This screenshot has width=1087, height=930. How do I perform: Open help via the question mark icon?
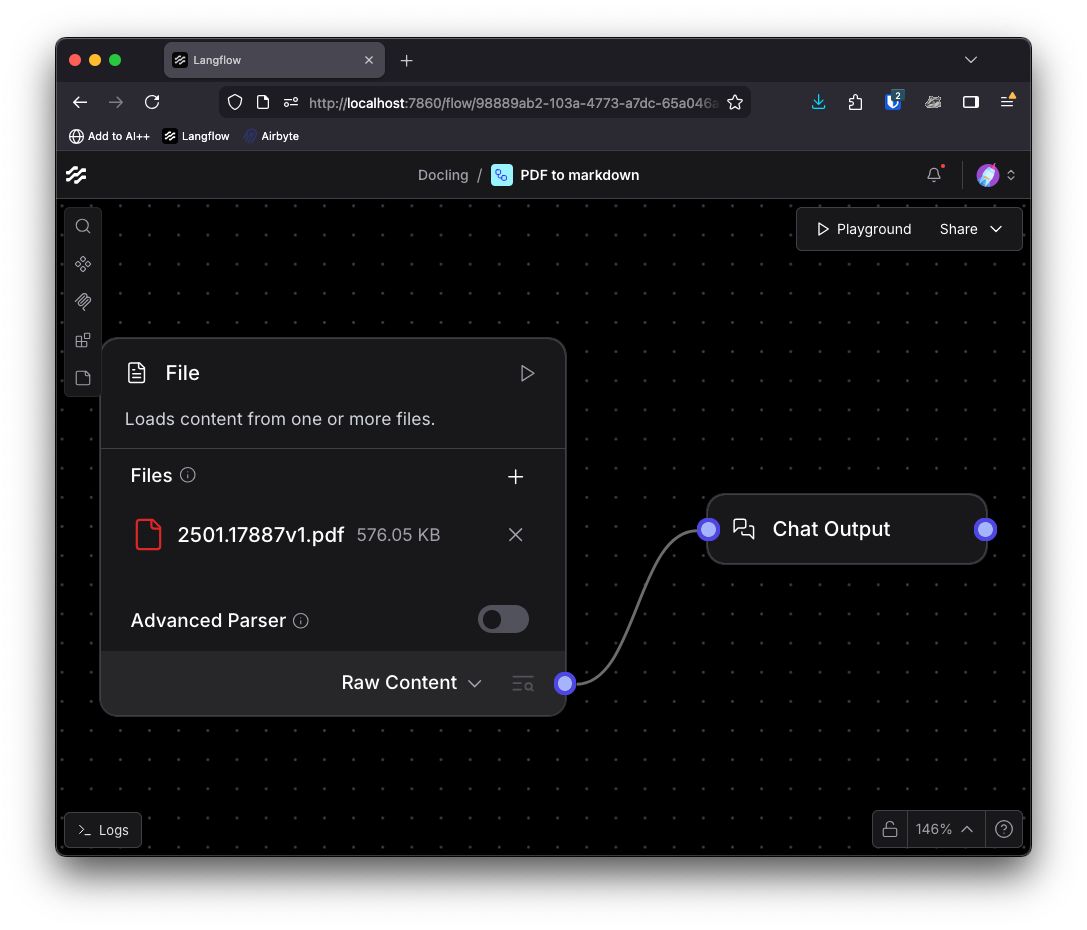click(x=1004, y=829)
